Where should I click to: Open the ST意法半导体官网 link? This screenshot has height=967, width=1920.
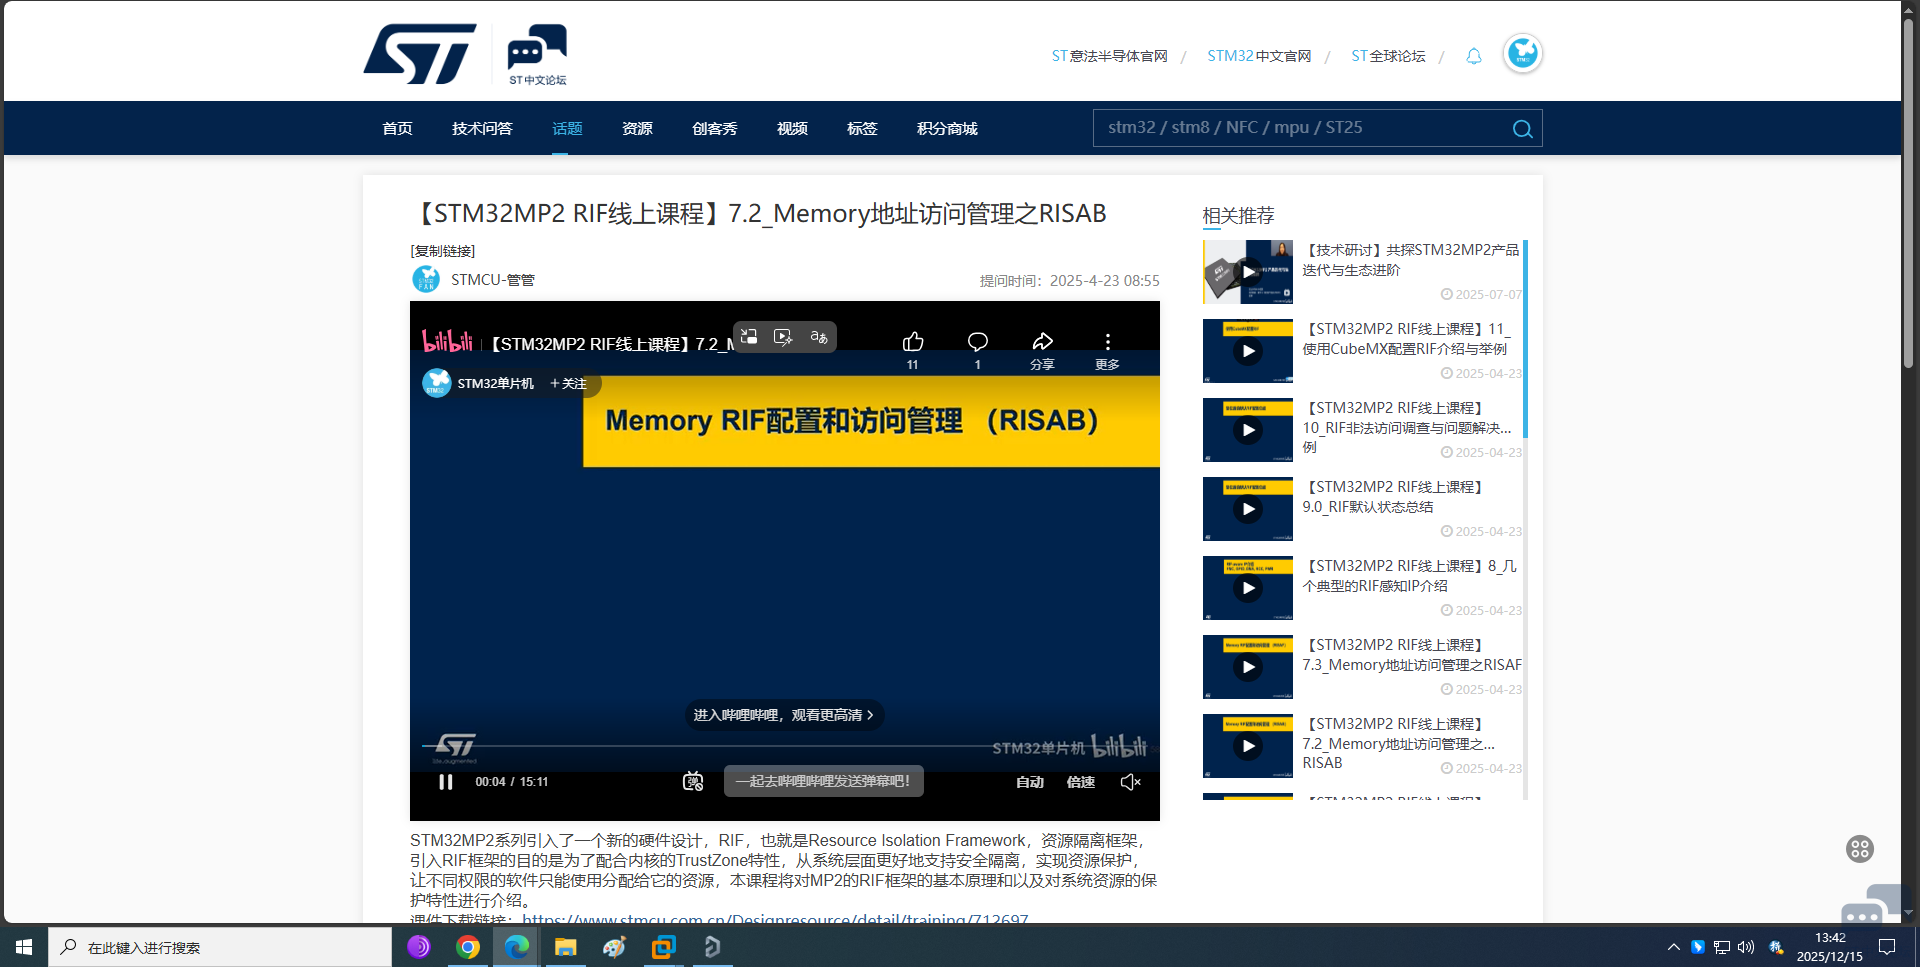click(1109, 56)
